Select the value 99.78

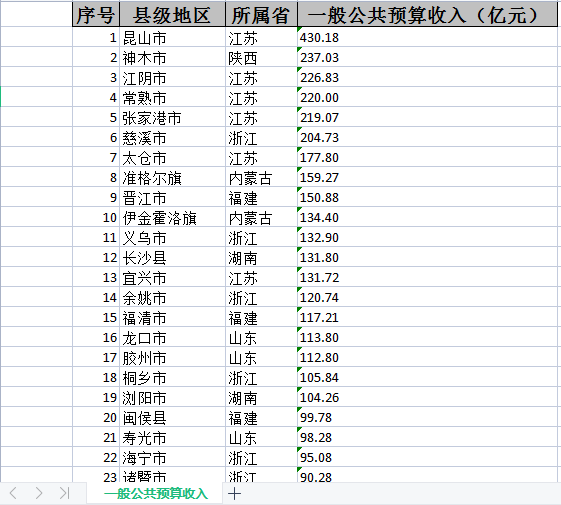point(427,418)
